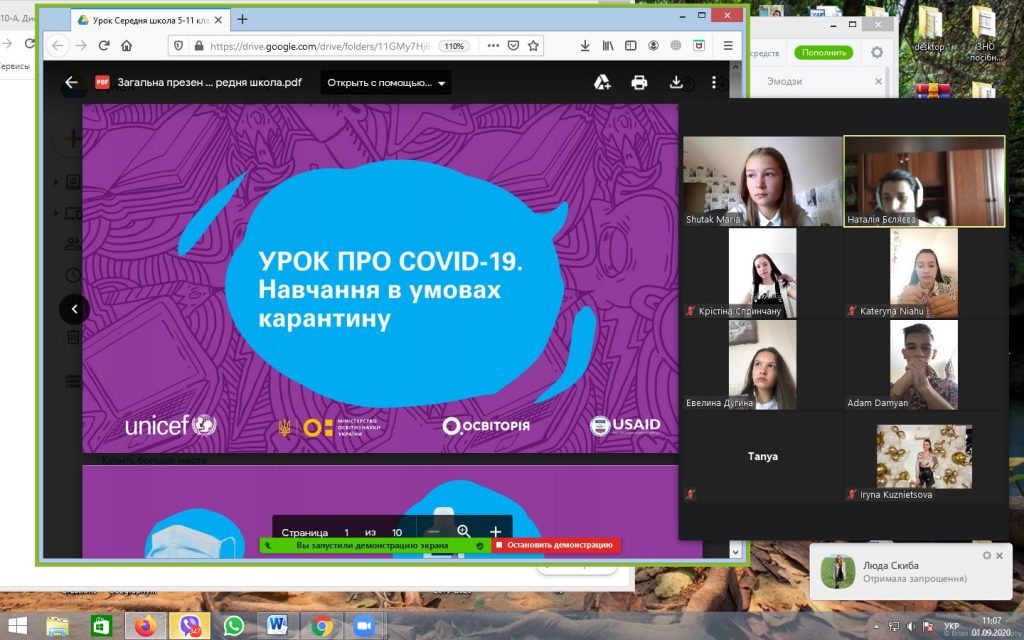Screen dimensions: 1024x640
Task: Zoom in the PDF page
Action: (495, 532)
